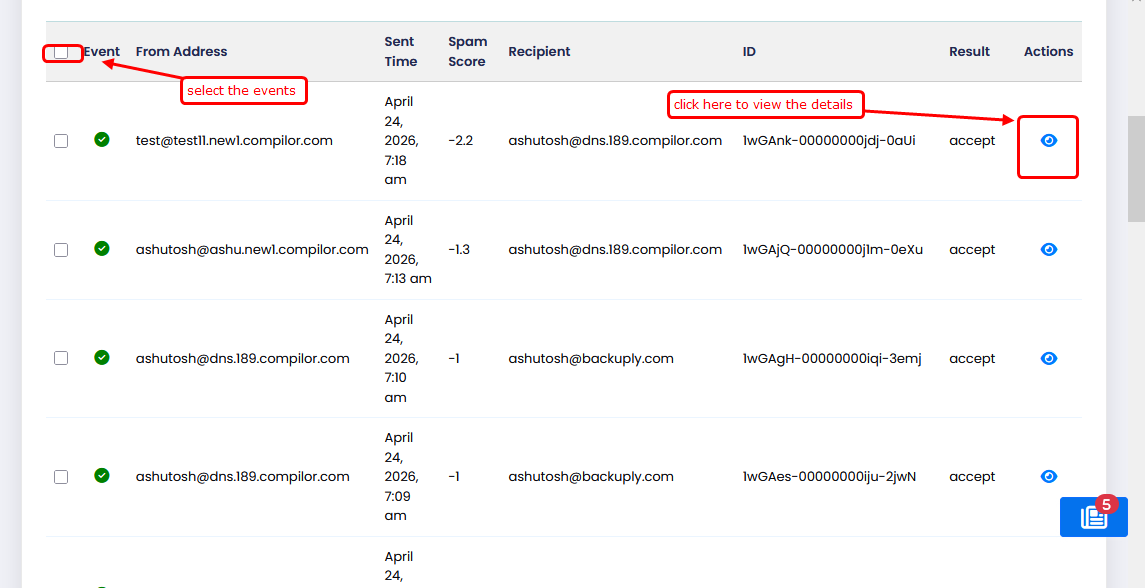Click green status icon for test@test11 row

click(102, 140)
